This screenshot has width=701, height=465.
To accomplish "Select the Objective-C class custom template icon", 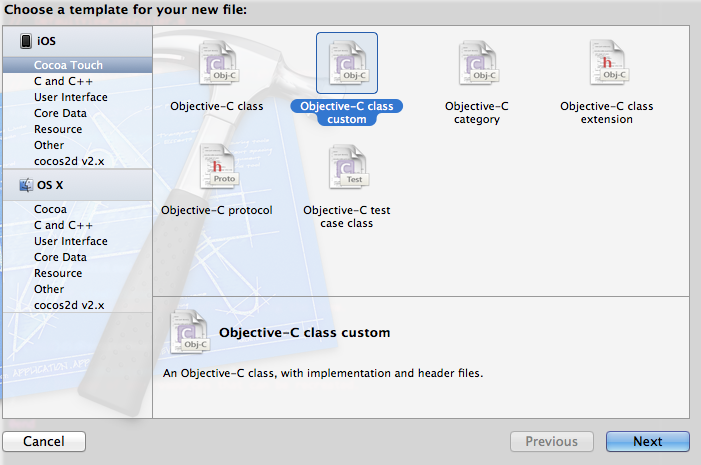I will click(347, 63).
